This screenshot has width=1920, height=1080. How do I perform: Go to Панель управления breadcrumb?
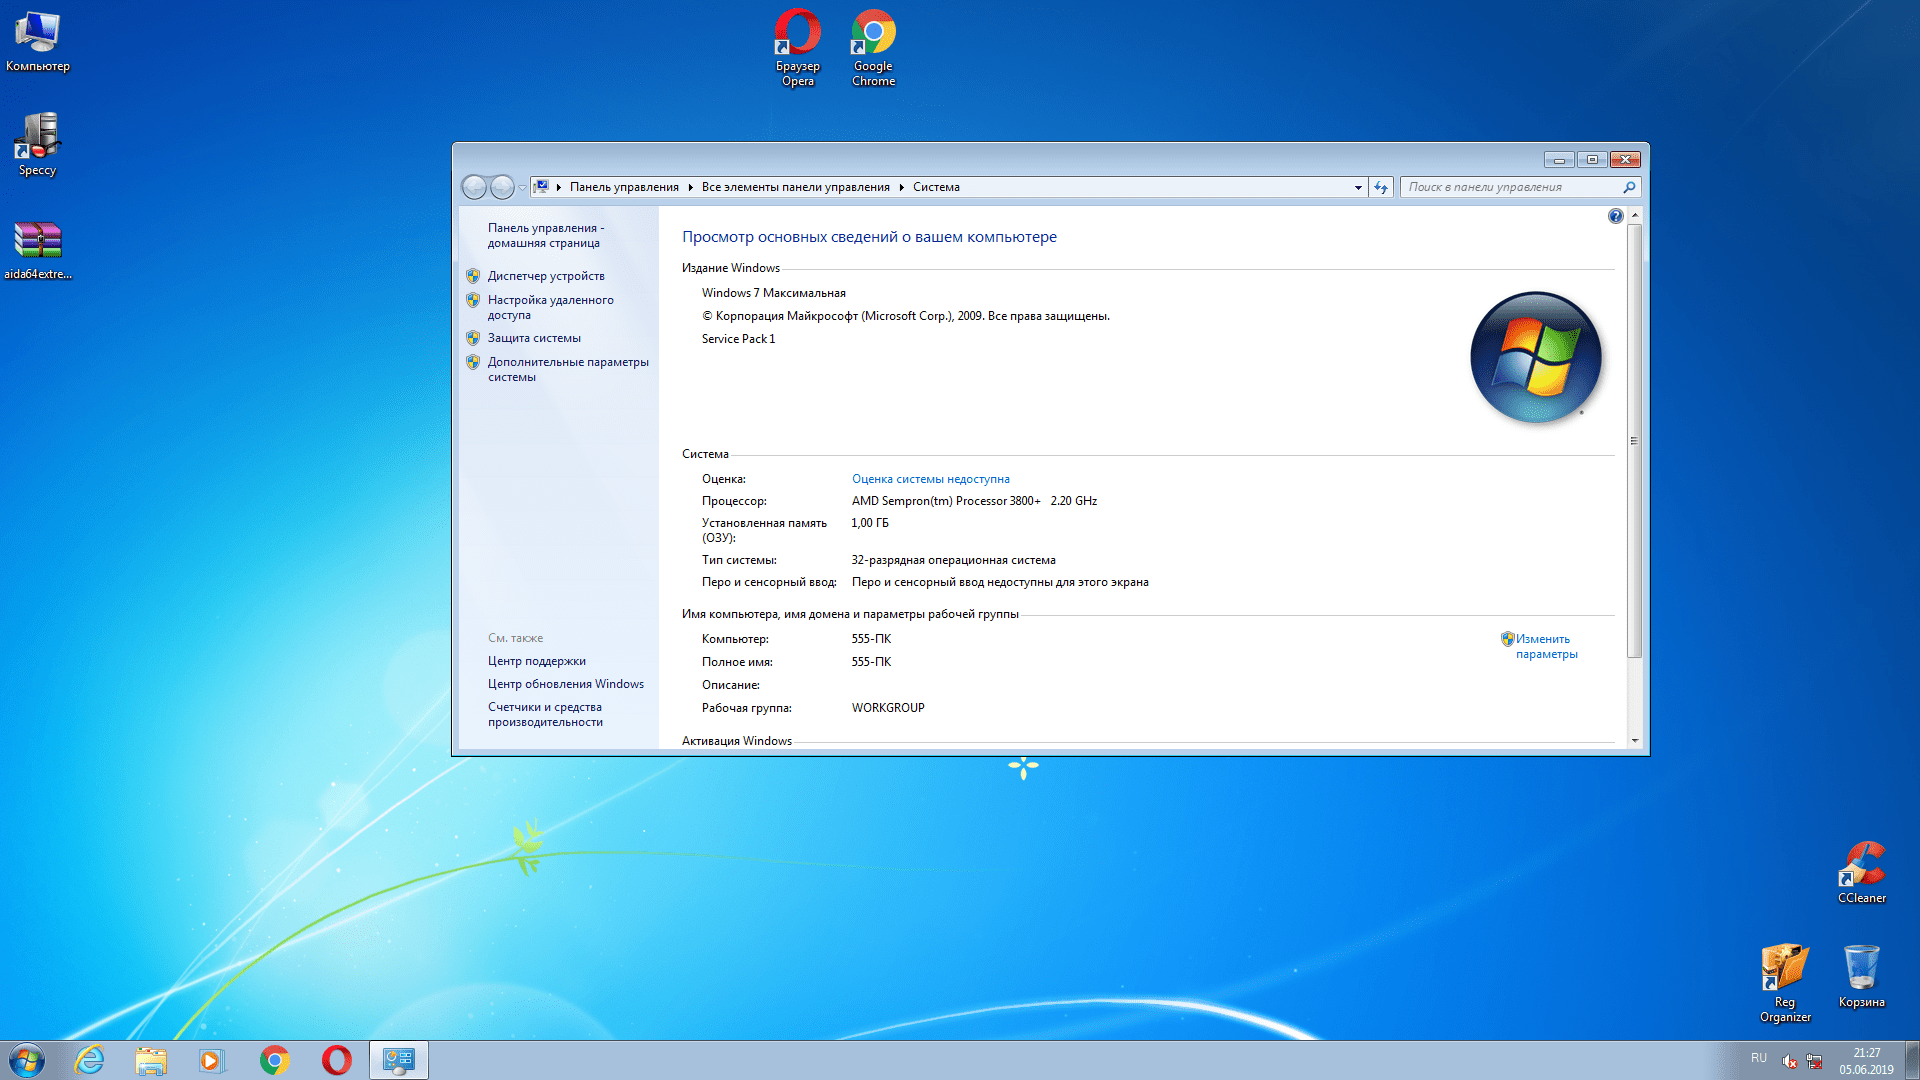(624, 187)
